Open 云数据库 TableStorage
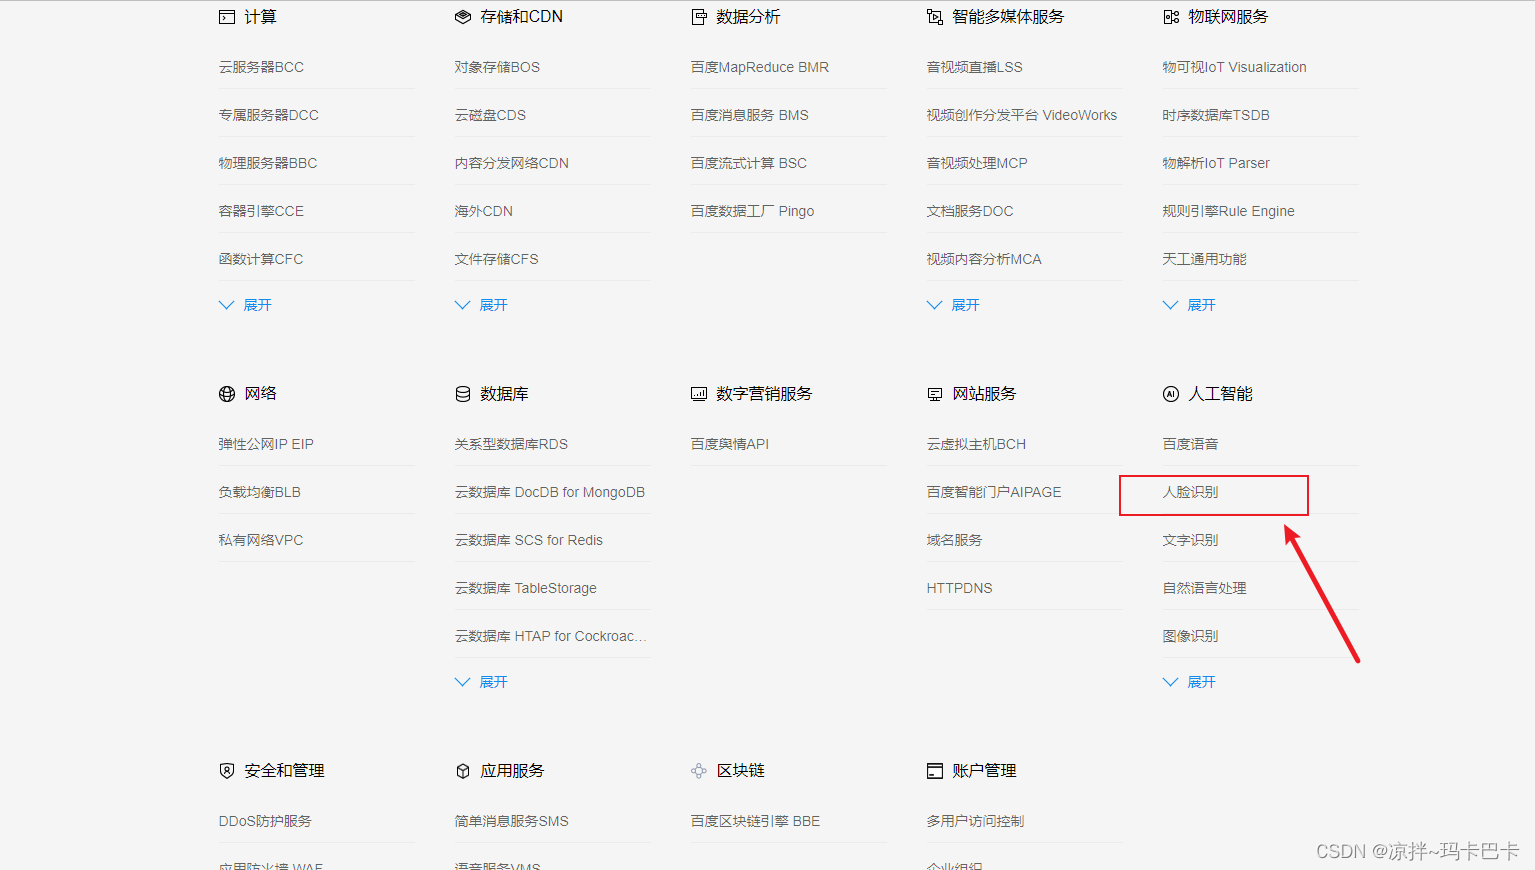Viewport: 1535px width, 870px height. [525, 588]
